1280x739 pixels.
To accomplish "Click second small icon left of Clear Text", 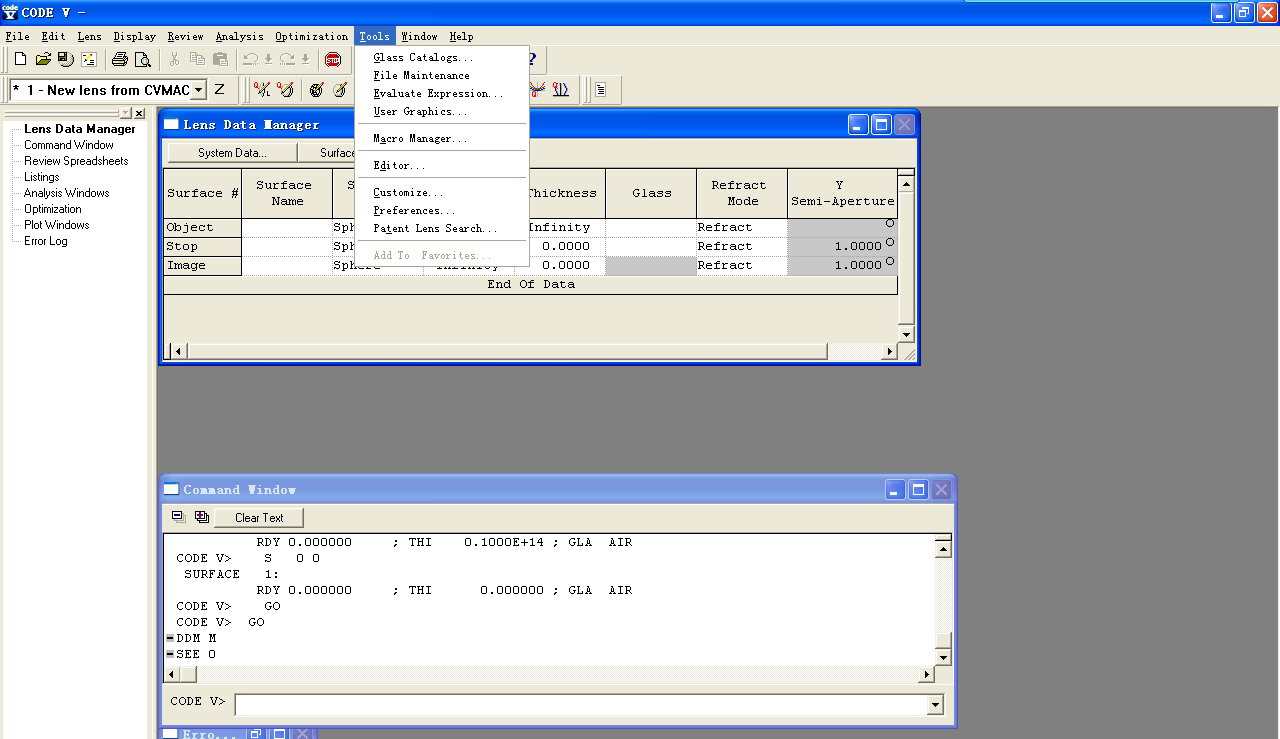I will (x=201, y=517).
